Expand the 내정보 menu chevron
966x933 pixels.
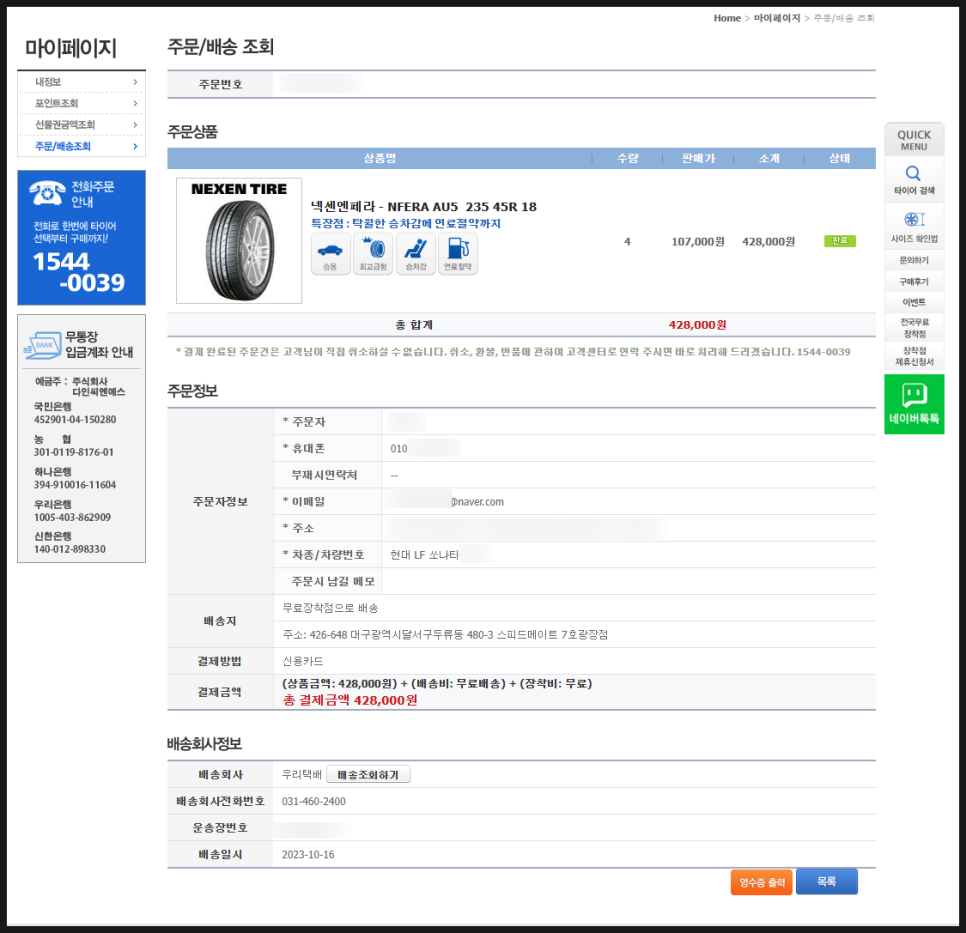click(x=135, y=82)
